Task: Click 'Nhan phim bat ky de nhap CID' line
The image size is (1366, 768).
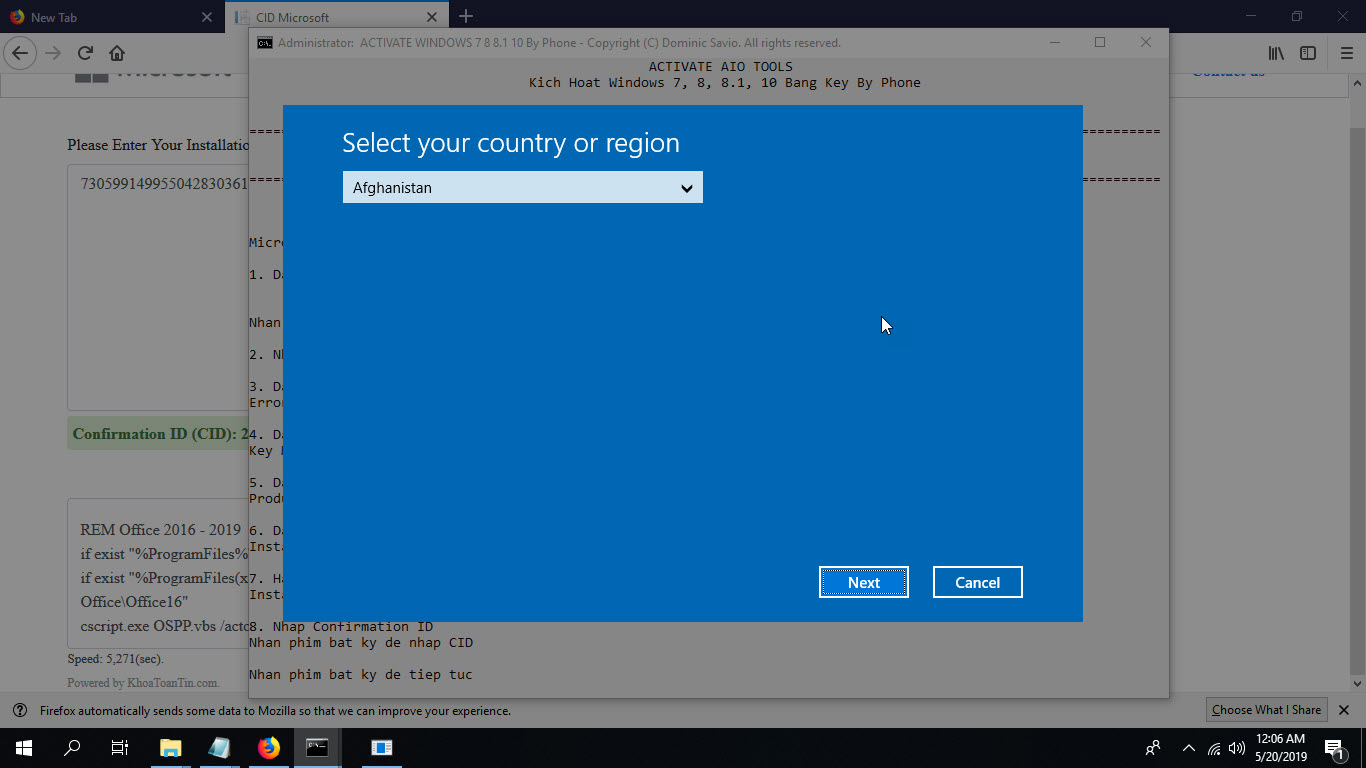Action: (x=360, y=643)
